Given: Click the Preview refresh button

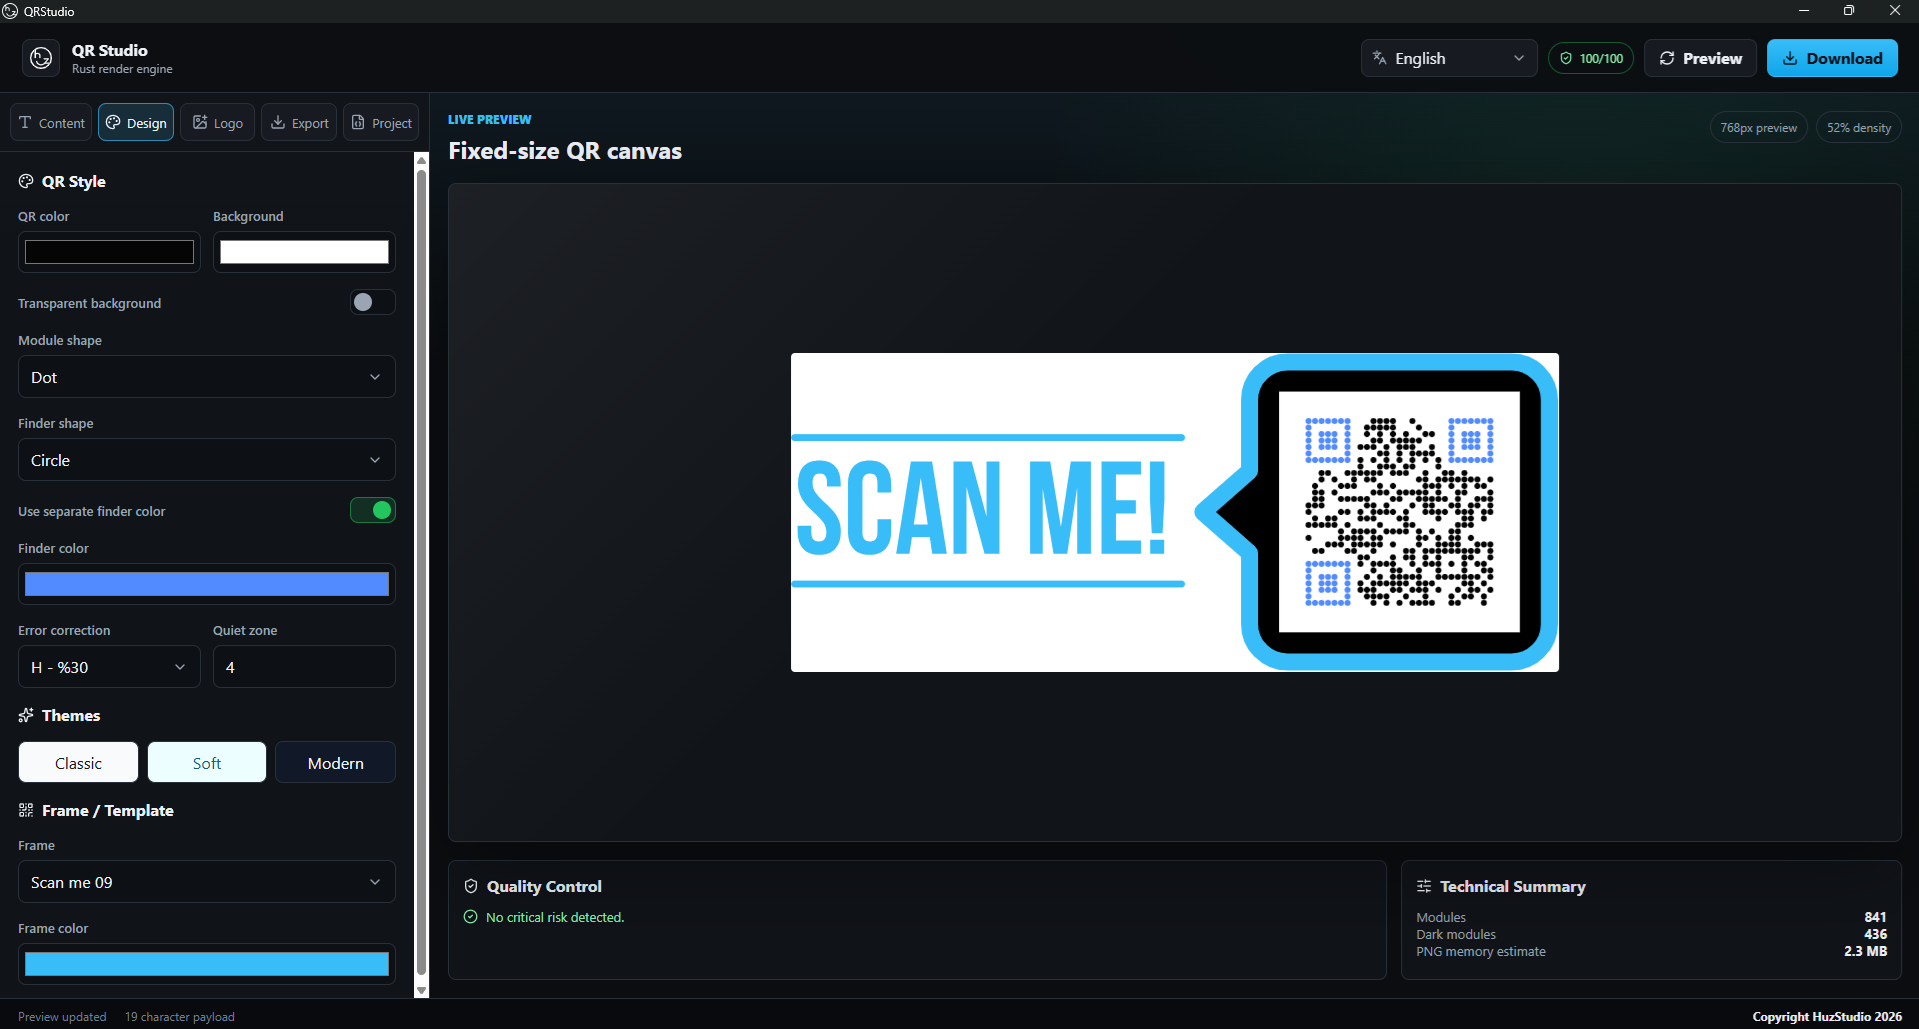Looking at the screenshot, I should tap(1700, 58).
